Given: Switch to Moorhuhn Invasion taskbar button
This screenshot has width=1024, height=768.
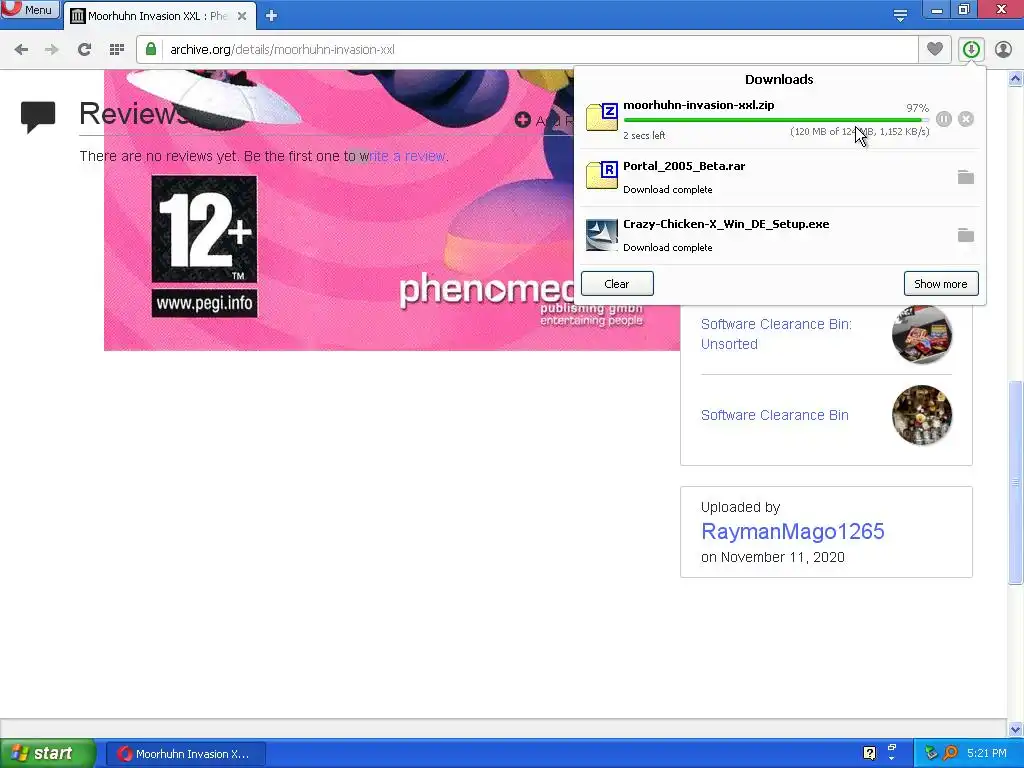Looking at the screenshot, I should pos(186,754).
